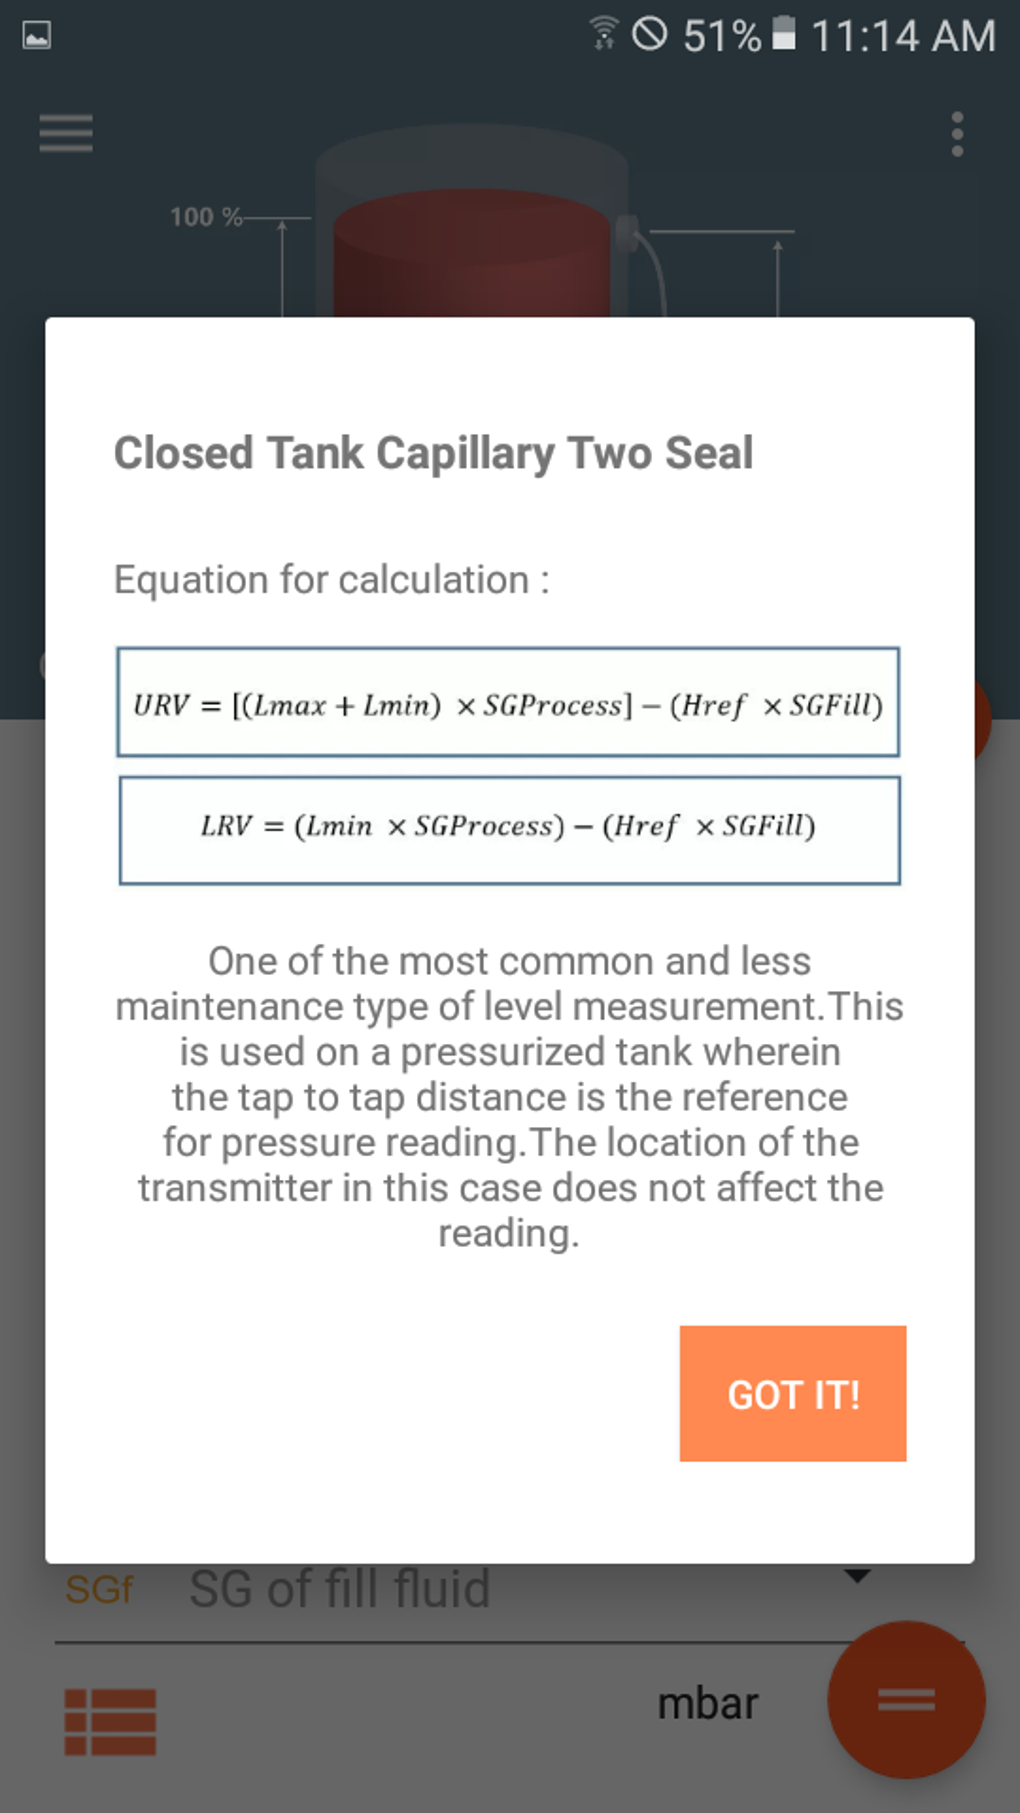Open the hamburger navigation menu
This screenshot has height=1813, width=1020.
point(66,133)
